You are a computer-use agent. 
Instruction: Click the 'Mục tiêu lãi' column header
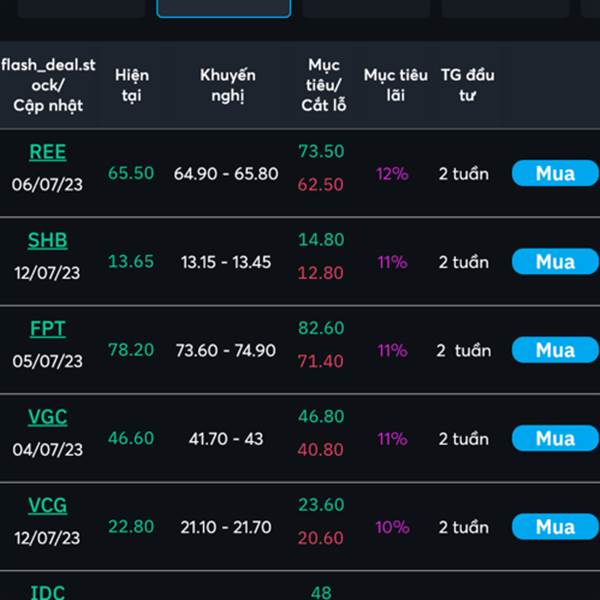click(396, 85)
